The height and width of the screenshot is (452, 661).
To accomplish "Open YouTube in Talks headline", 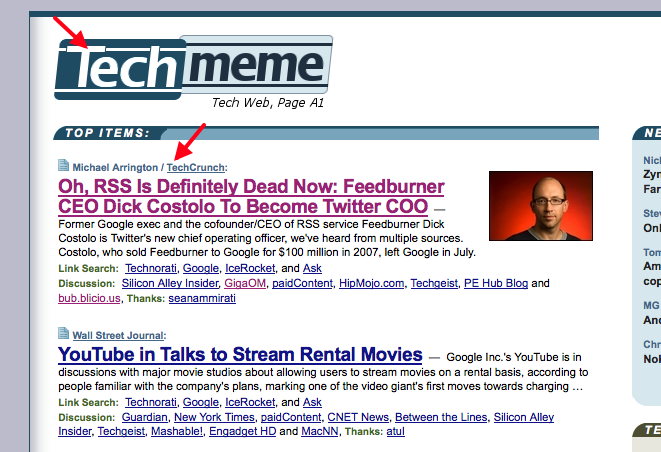I will pyautogui.click(x=240, y=355).
